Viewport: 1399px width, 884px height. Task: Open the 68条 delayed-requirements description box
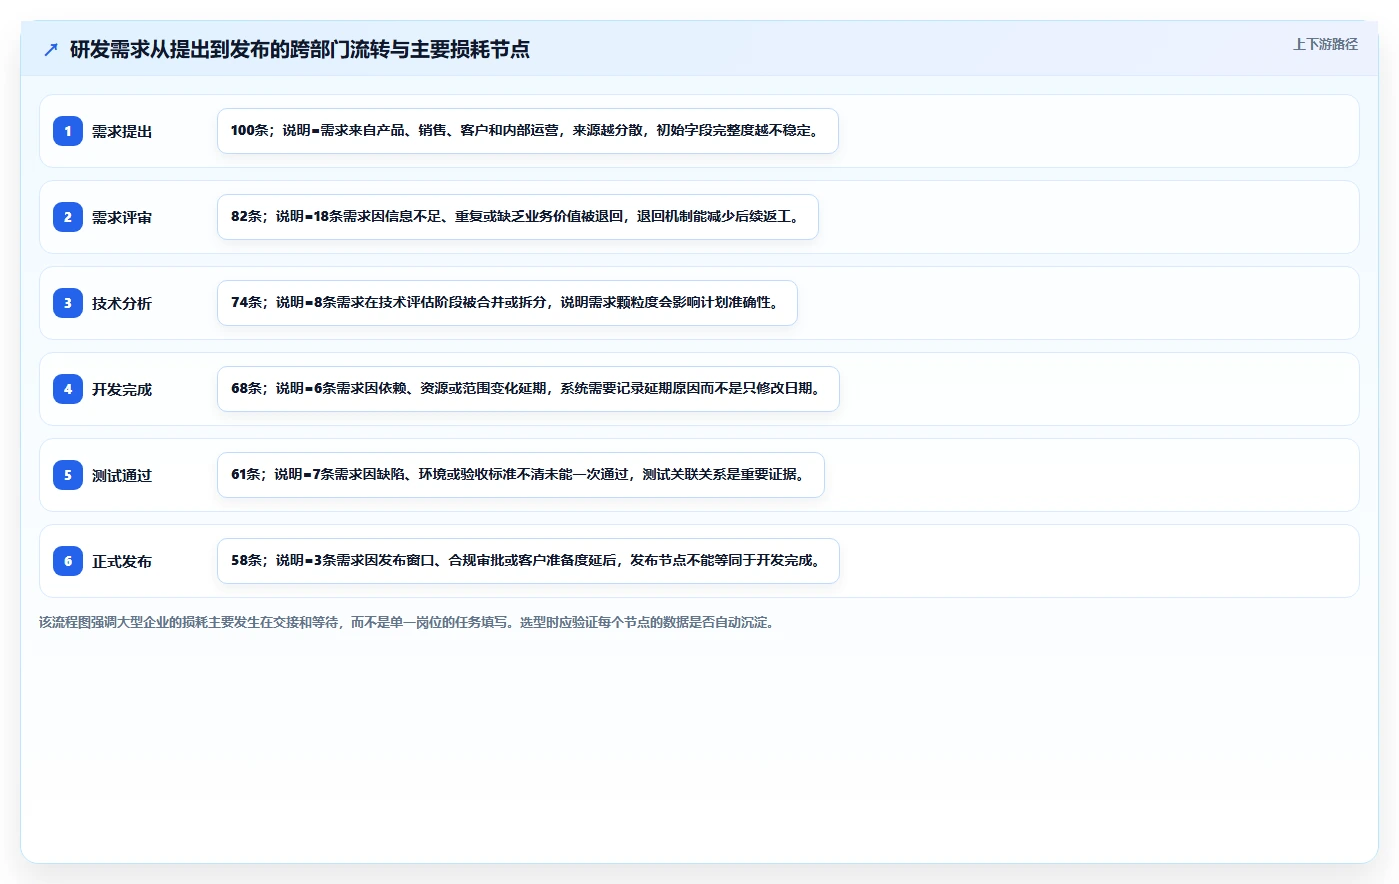(528, 389)
